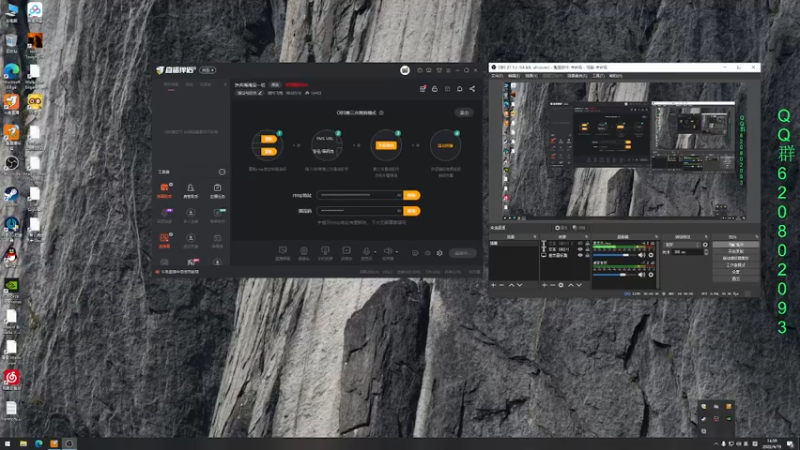Start Virtual Camera in OBS controls

point(736,259)
